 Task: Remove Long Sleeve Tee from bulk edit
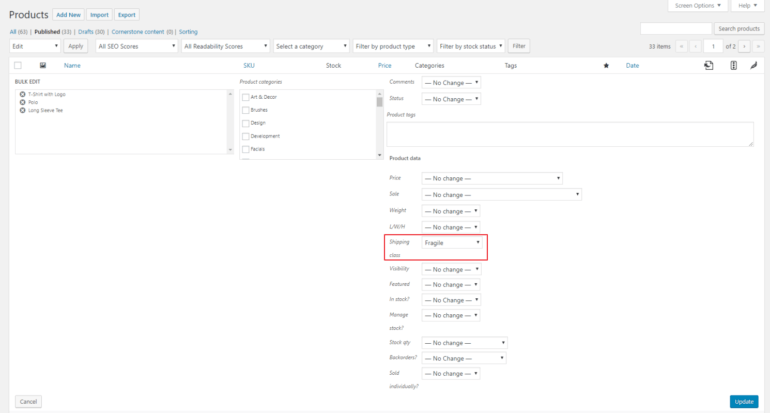(23, 110)
